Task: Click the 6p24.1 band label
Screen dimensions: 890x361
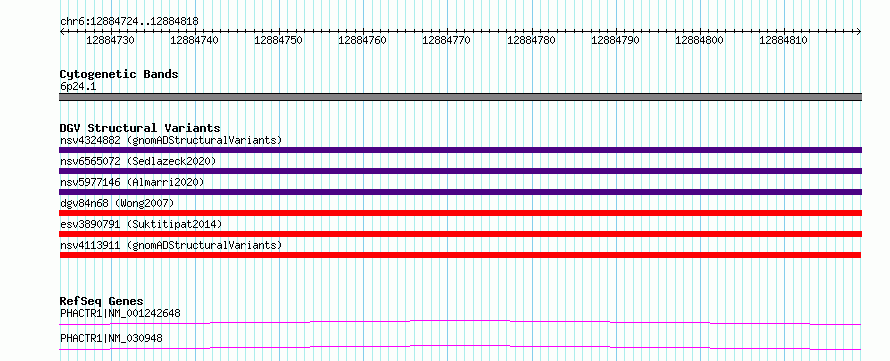Action: click(78, 87)
